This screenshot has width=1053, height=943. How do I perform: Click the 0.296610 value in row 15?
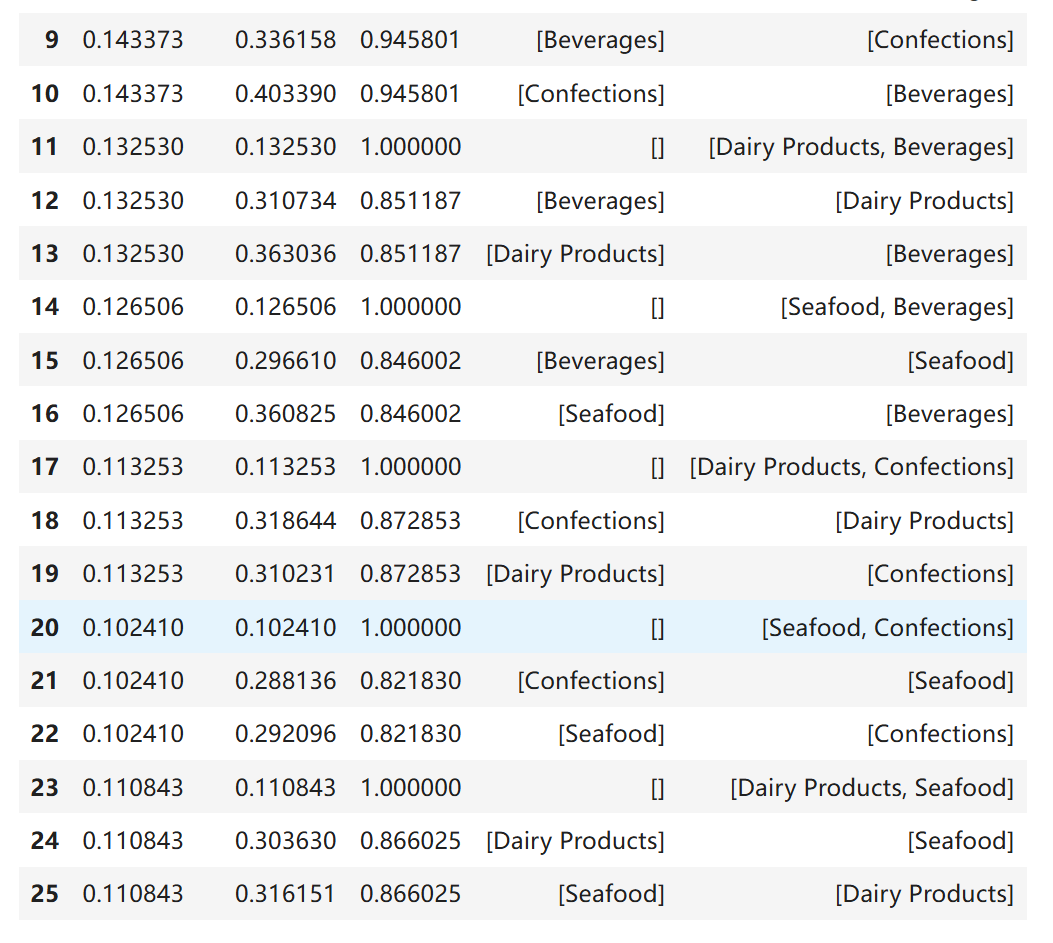click(x=285, y=361)
